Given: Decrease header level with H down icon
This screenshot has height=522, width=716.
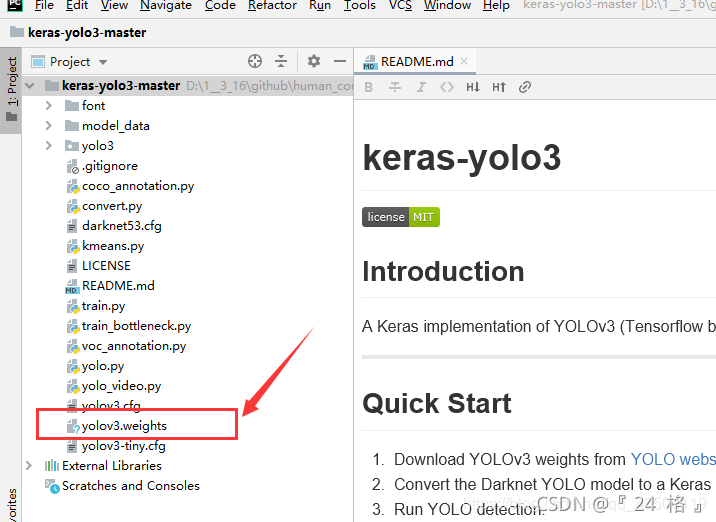Looking at the screenshot, I should [x=473, y=87].
